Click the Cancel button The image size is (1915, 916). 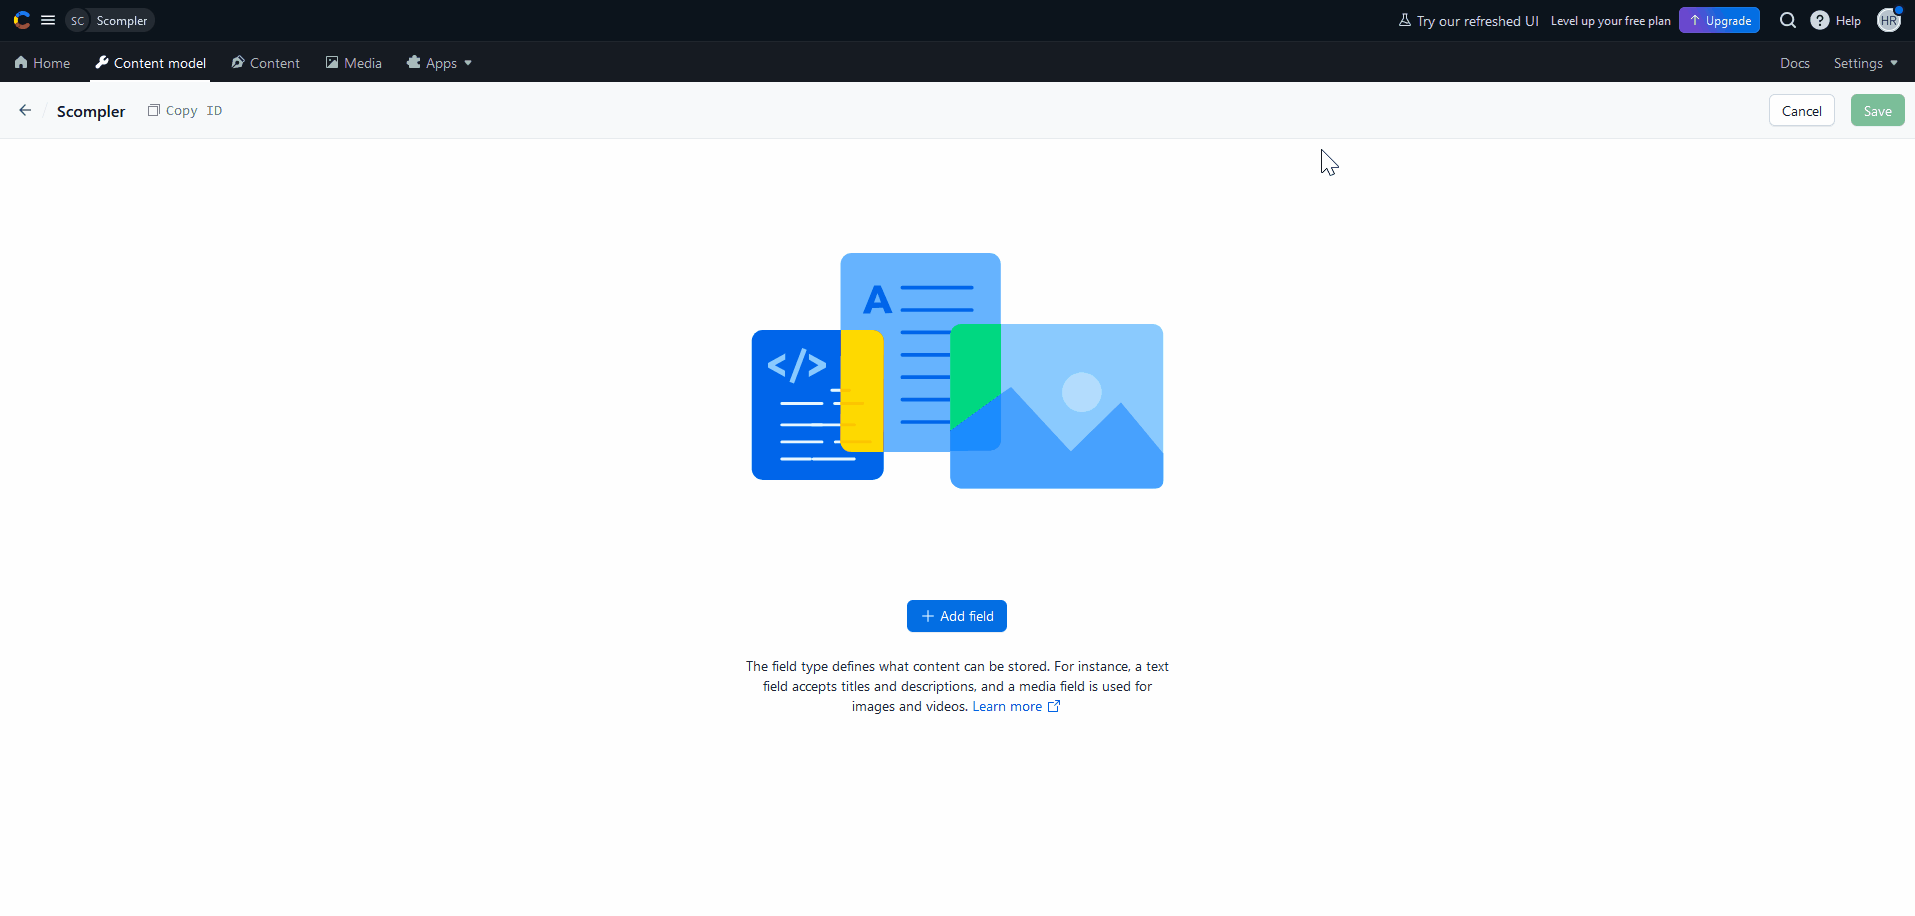click(x=1801, y=111)
